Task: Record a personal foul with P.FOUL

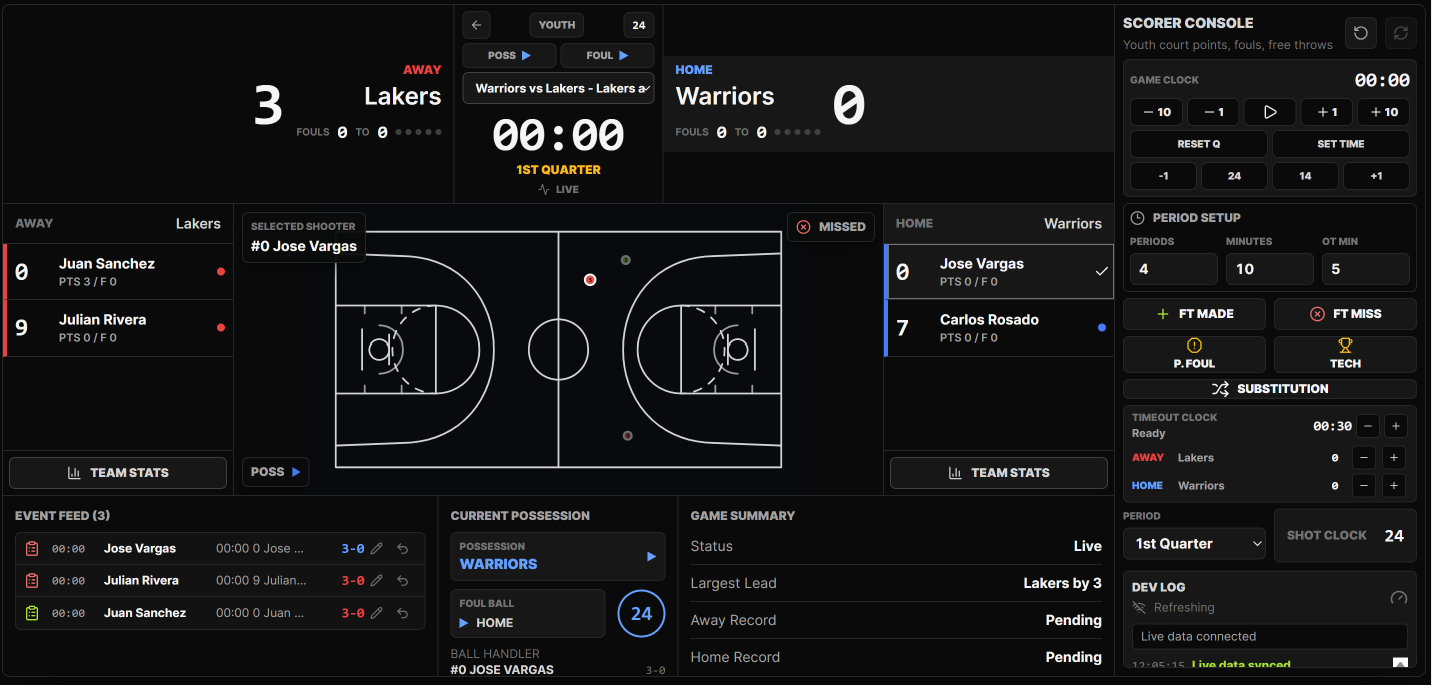Action: click(1194, 354)
